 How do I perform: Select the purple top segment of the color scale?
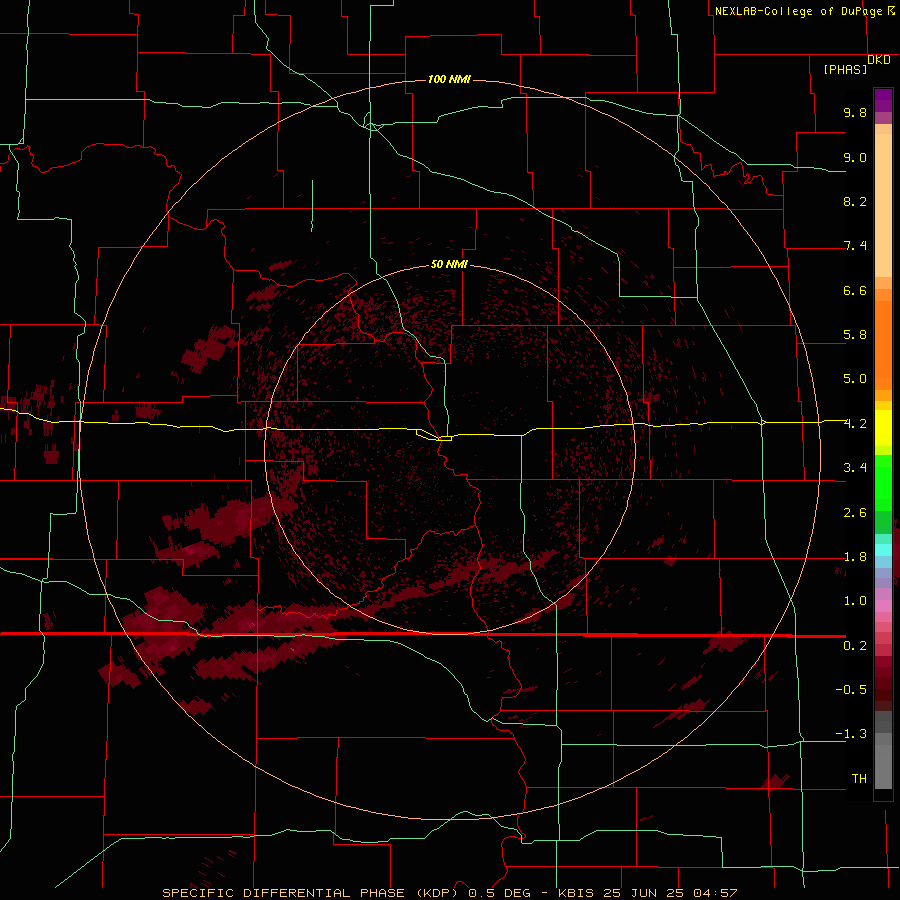[x=883, y=100]
